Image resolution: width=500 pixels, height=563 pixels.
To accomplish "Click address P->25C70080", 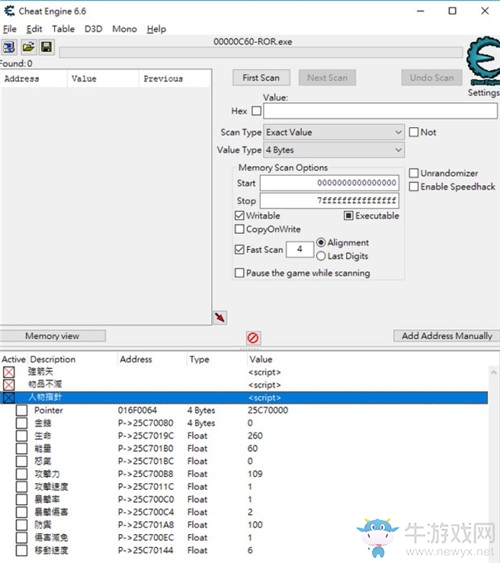I will (145, 423).
